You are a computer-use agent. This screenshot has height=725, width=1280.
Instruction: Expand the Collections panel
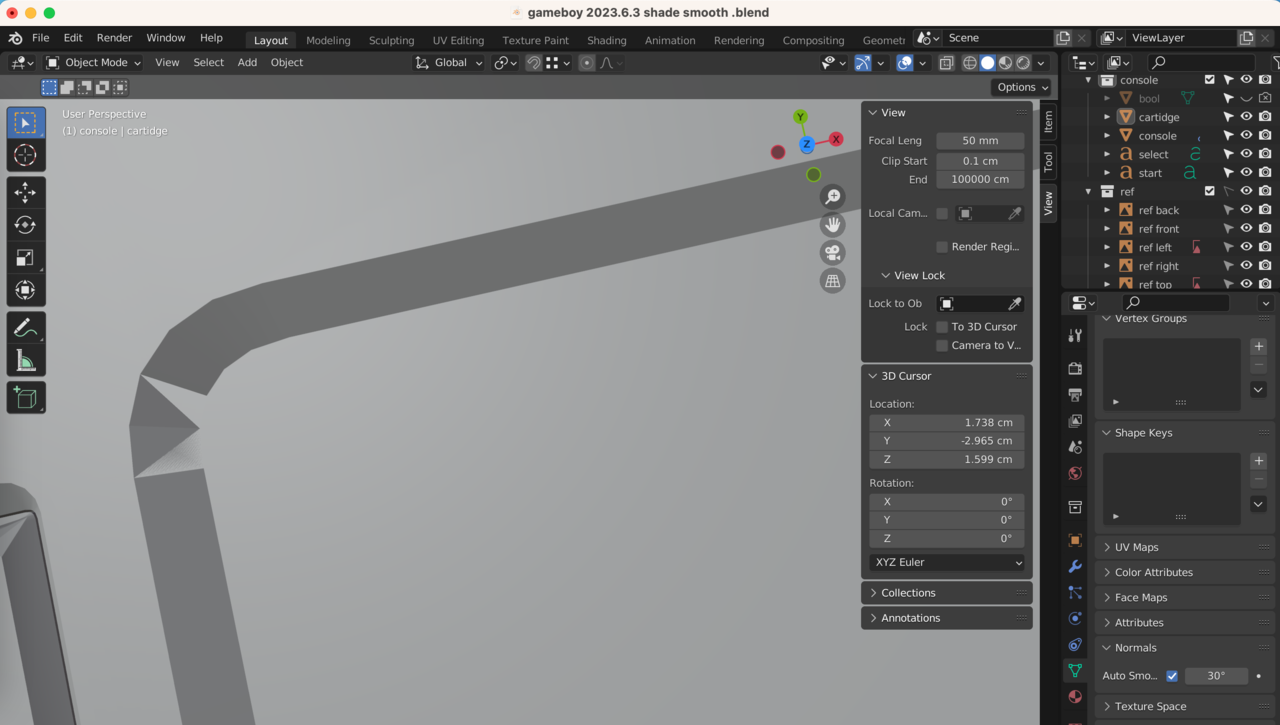click(x=908, y=593)
